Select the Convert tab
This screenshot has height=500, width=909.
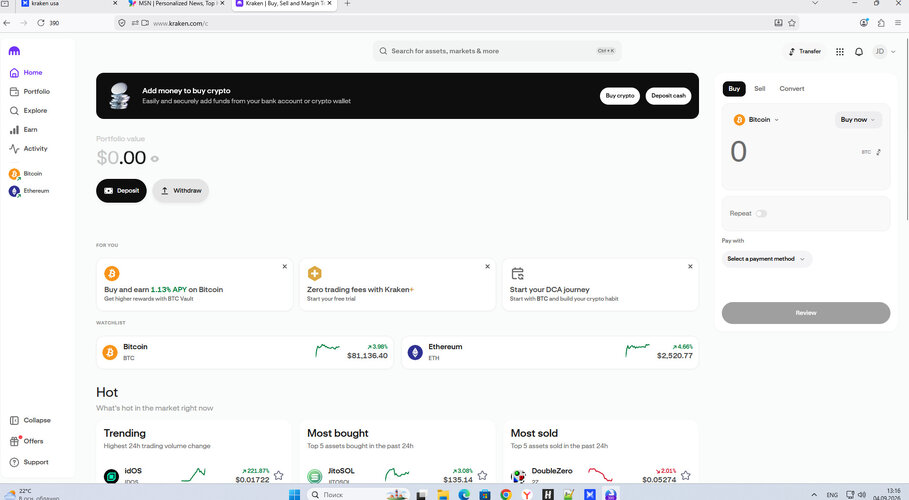pos(792,89)
